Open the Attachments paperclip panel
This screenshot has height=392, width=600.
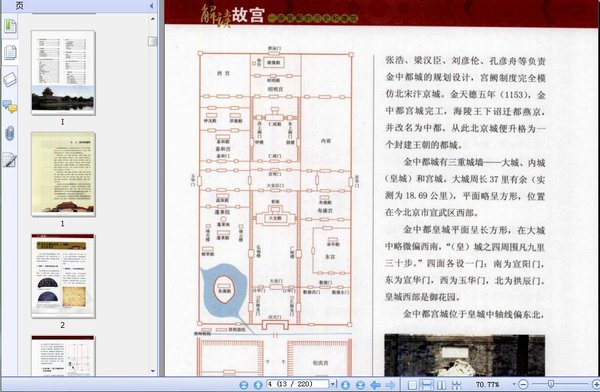pos(10,134)
